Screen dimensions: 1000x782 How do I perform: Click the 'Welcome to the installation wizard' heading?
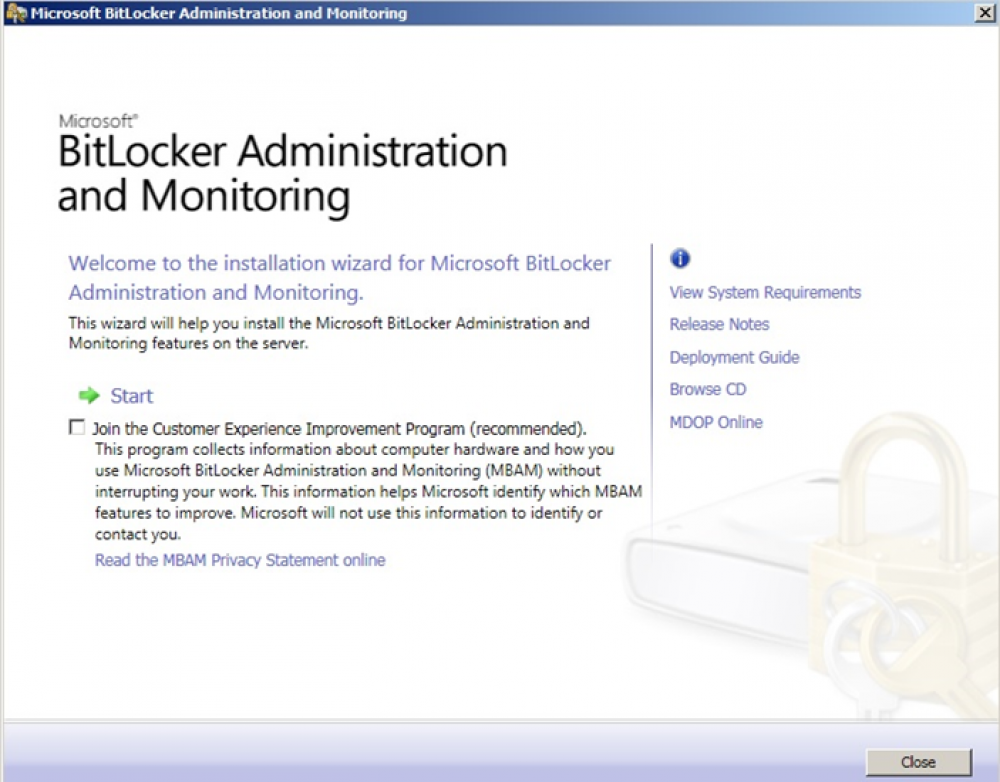(x=339, y=277)
